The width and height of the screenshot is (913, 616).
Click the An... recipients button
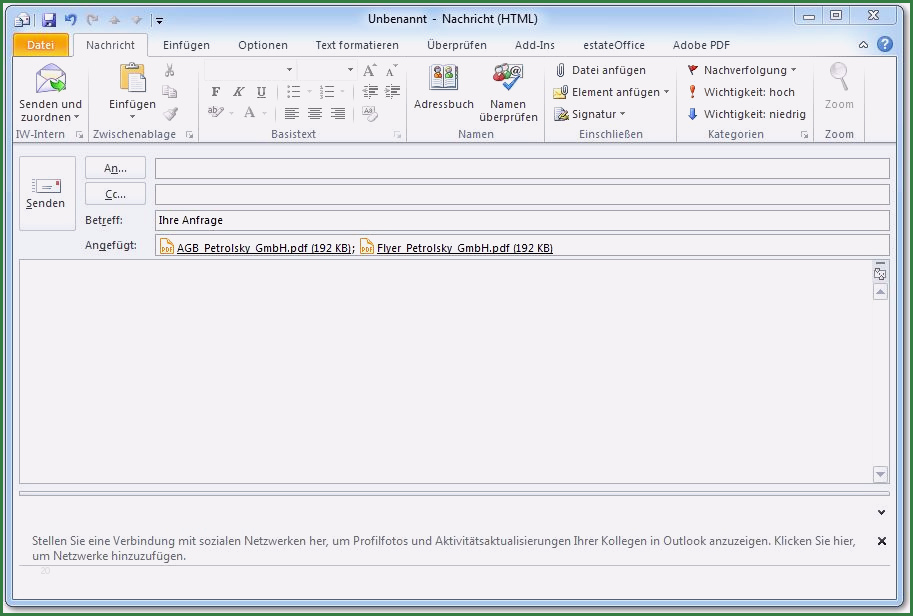pyautogui.click(x=115, y=168)
